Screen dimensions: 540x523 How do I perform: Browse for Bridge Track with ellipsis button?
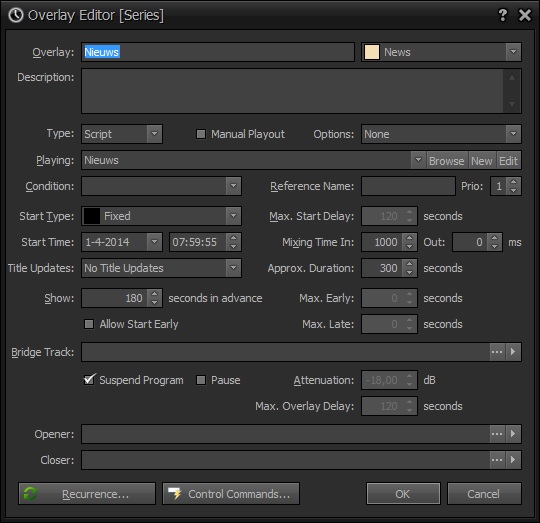click(x=497, y=352)
